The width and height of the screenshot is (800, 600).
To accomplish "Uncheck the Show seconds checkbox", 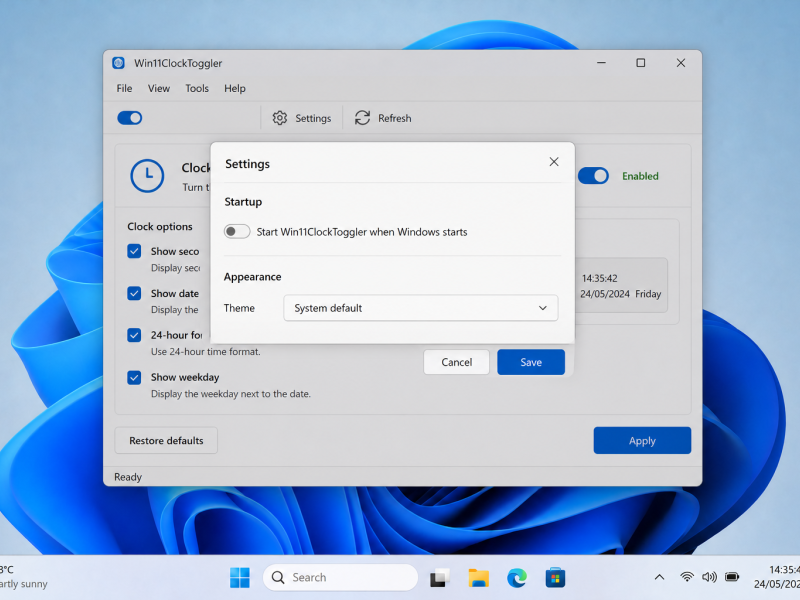I will (134, 251).
